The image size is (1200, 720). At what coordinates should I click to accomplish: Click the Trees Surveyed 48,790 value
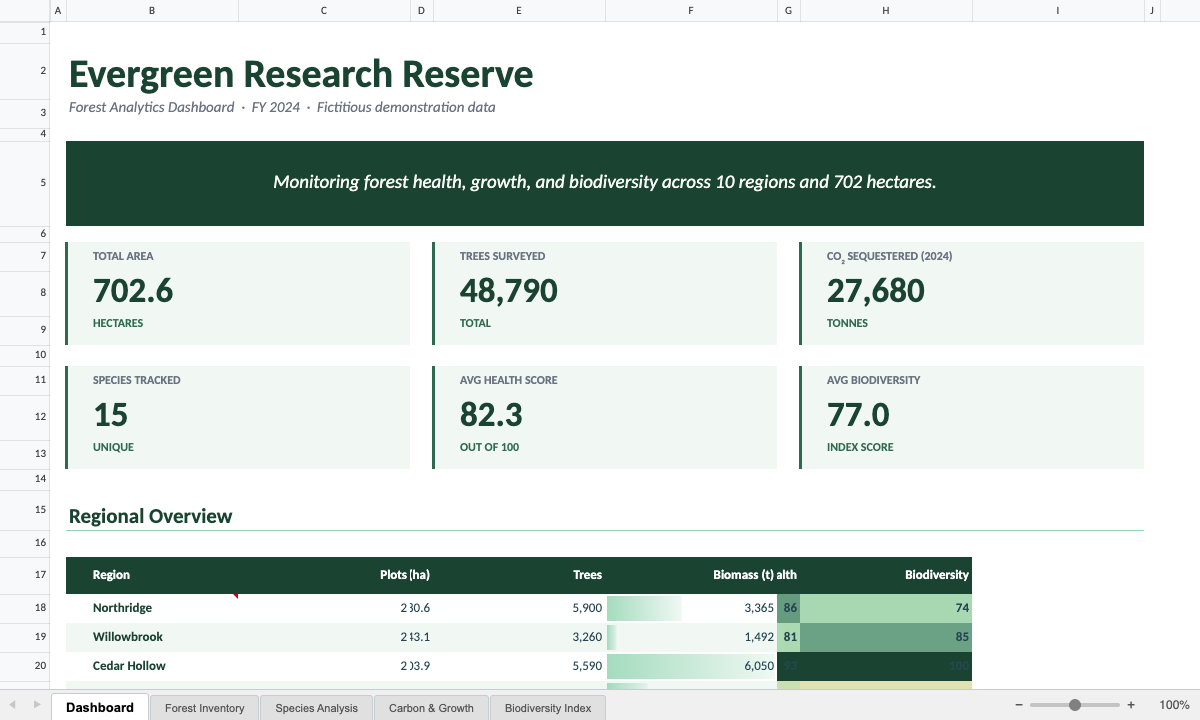pos(509,291)
